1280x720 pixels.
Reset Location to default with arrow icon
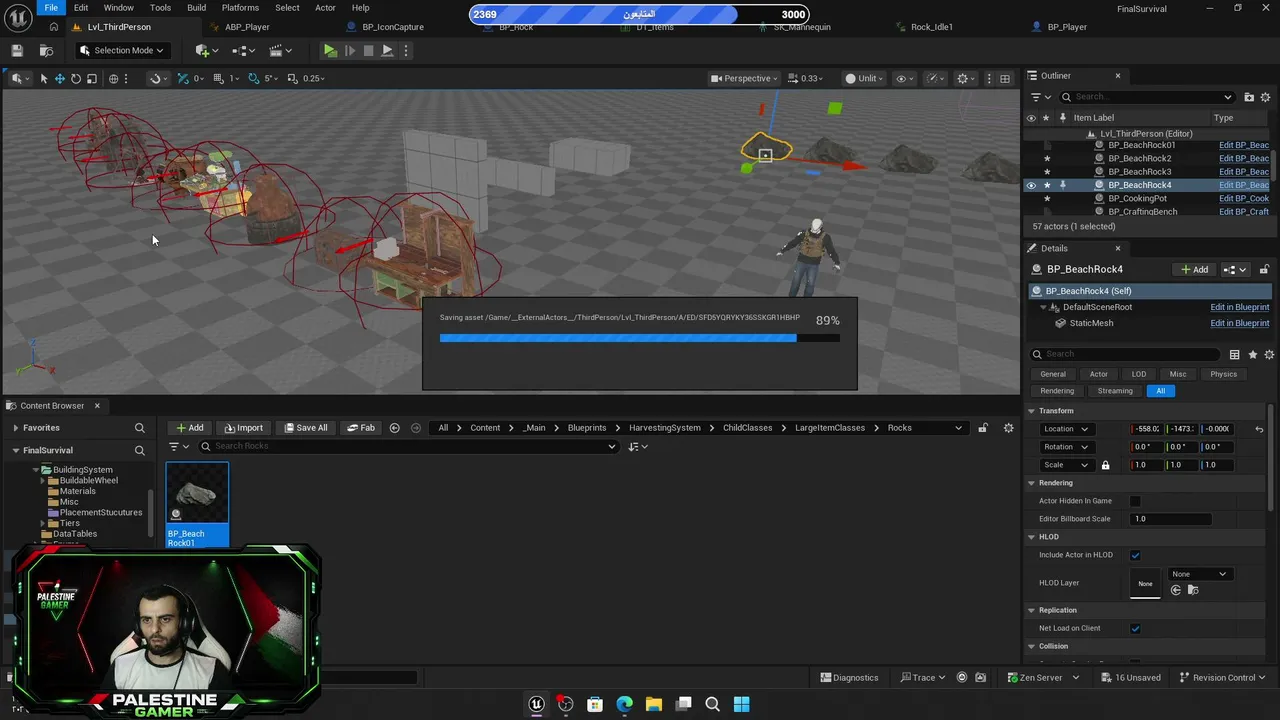pos(1259,429)
